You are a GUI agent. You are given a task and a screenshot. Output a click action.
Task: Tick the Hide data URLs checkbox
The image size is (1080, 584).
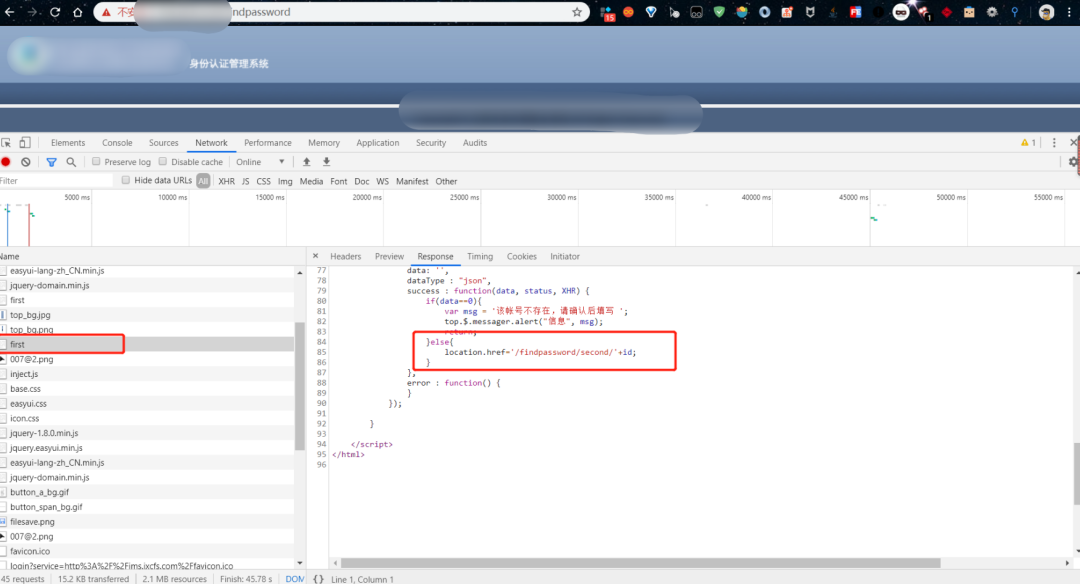click(125, 180)
